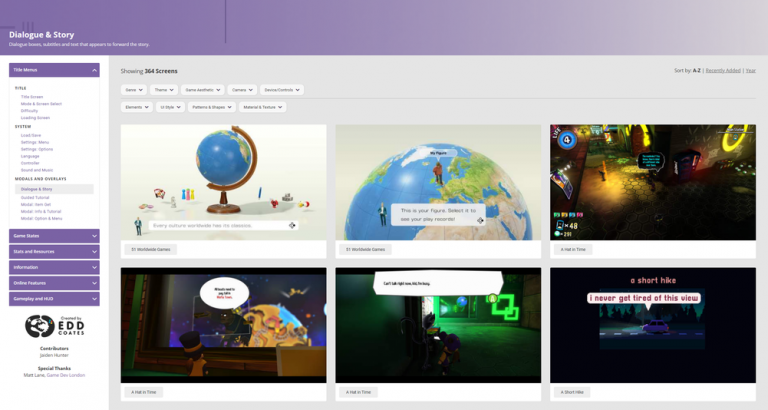Open the Material & Texture dropdown

(x=262, y=107)
